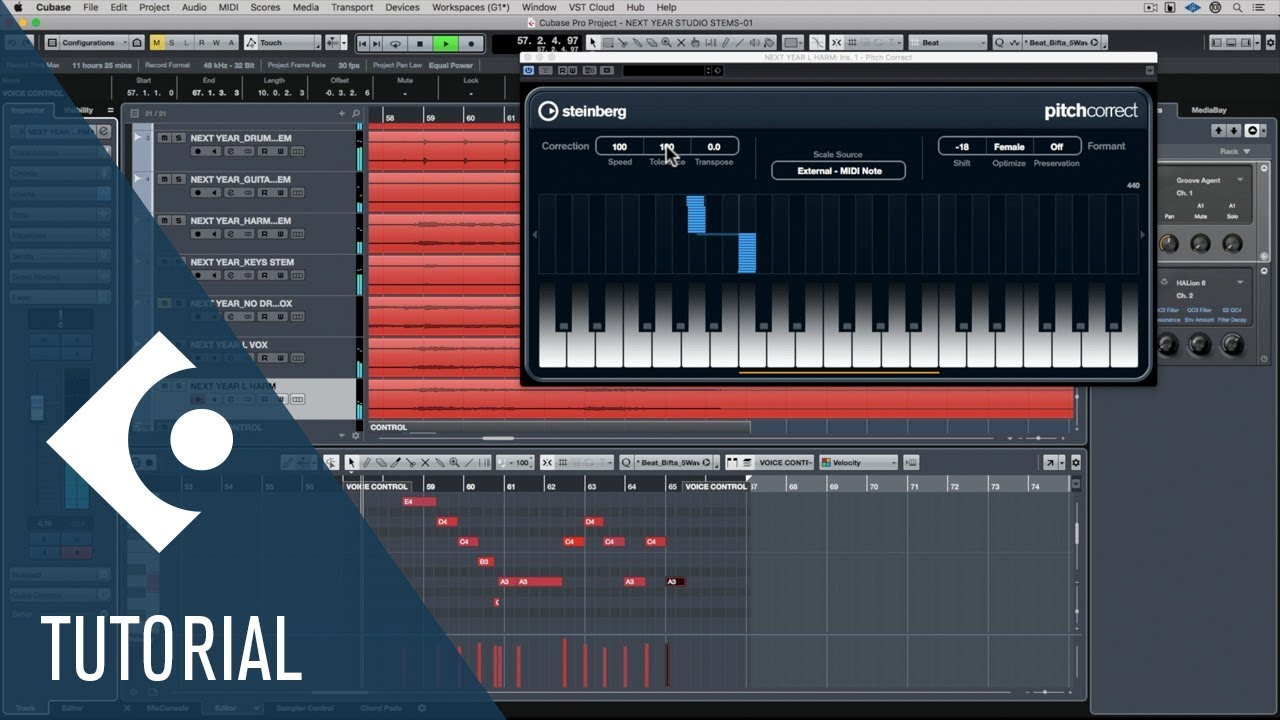The image size is (1280, 720).
Task: Open Key Editor setup gear icon
Action: (x=1076, y=462)
